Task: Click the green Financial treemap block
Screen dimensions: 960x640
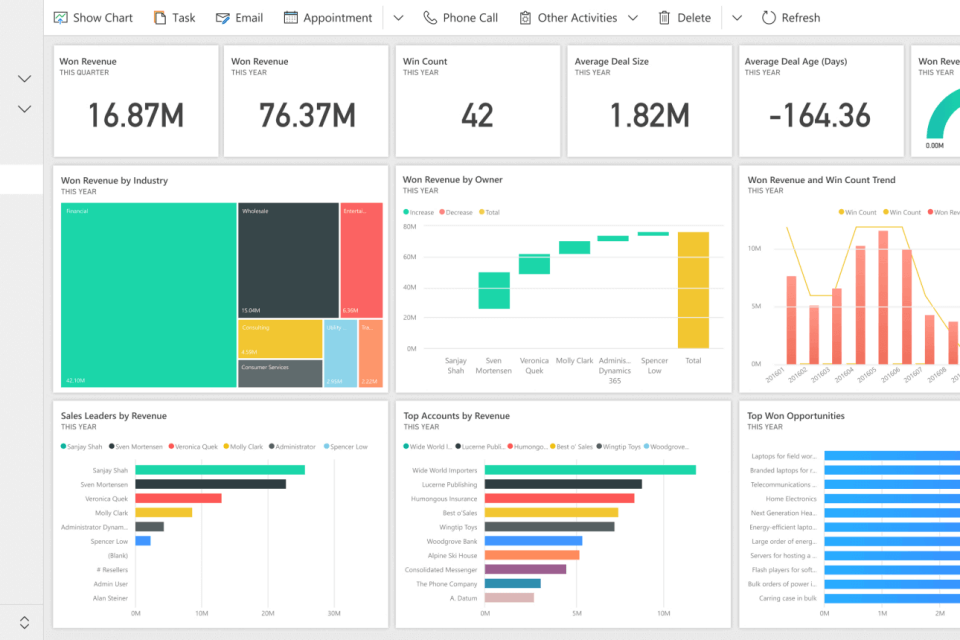Action: coord(148,295)
